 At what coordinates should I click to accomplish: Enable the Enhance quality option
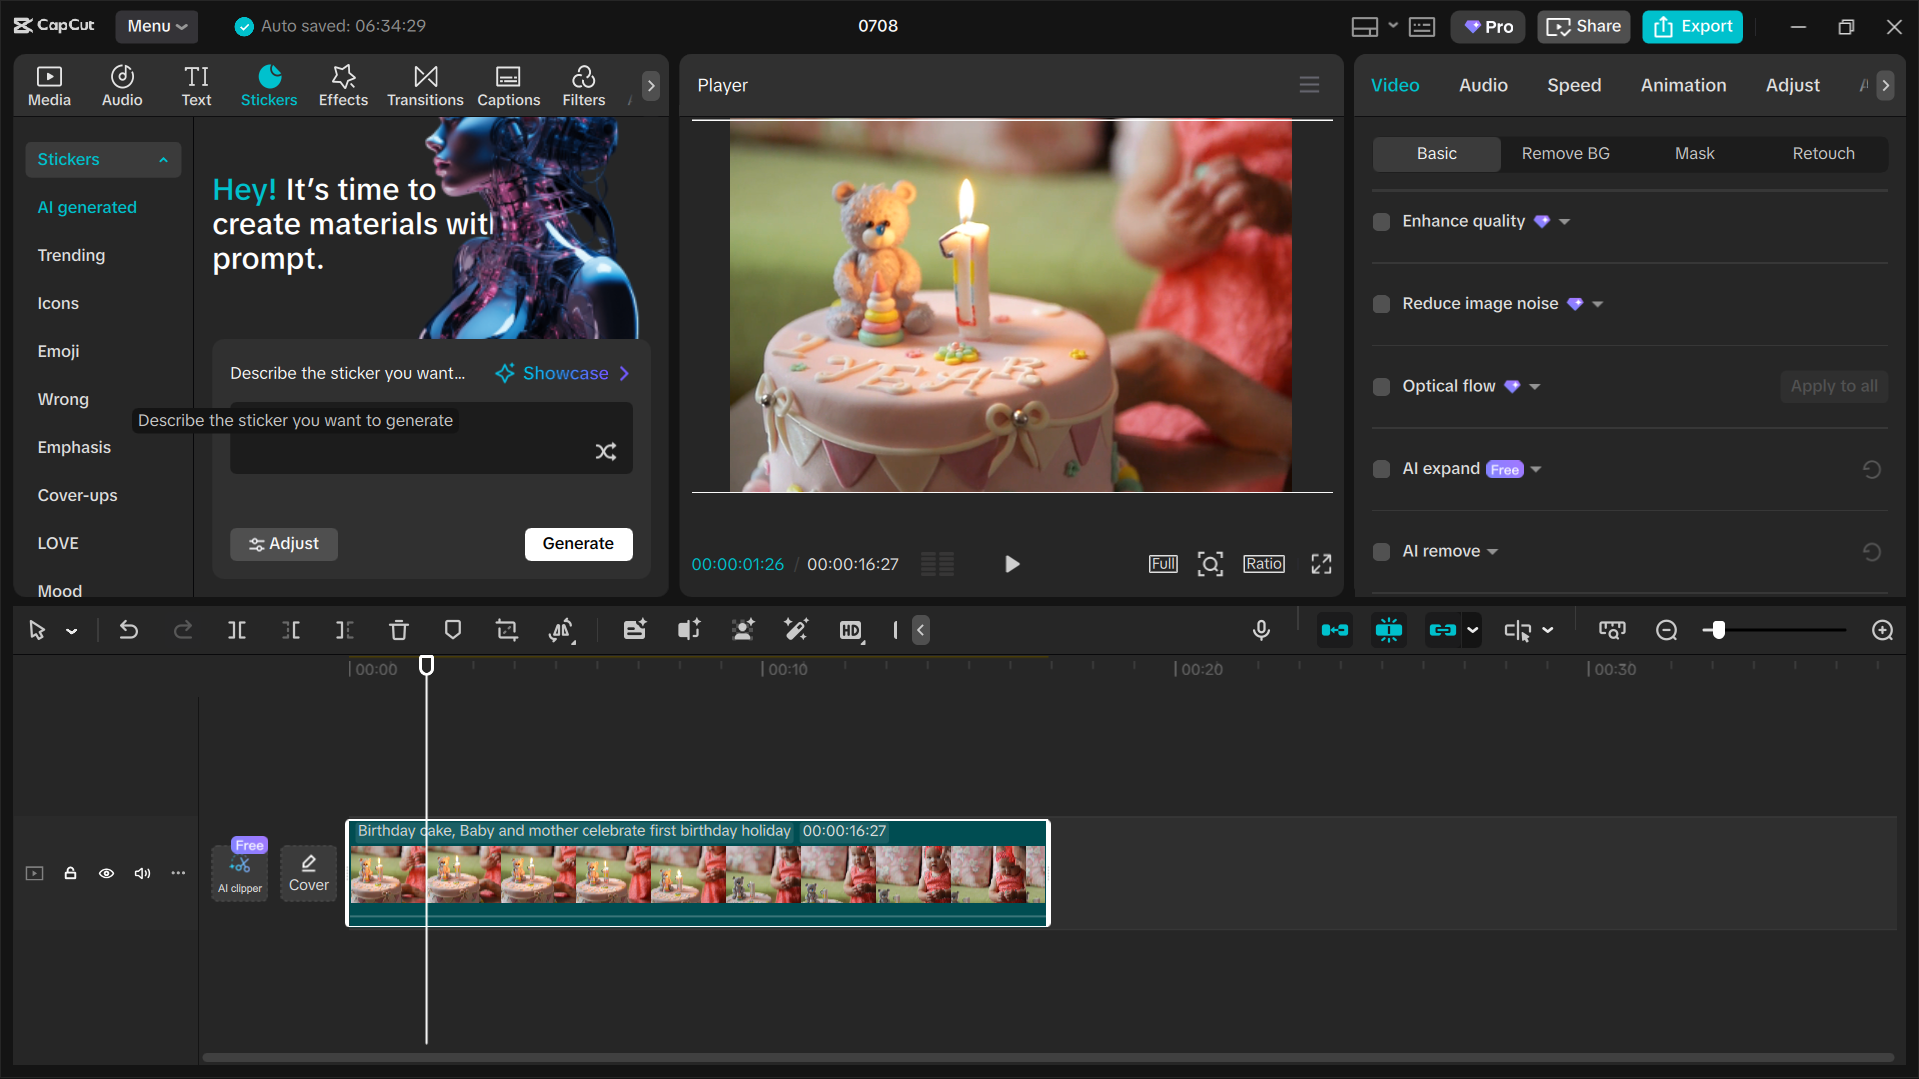coord(1381,221)
